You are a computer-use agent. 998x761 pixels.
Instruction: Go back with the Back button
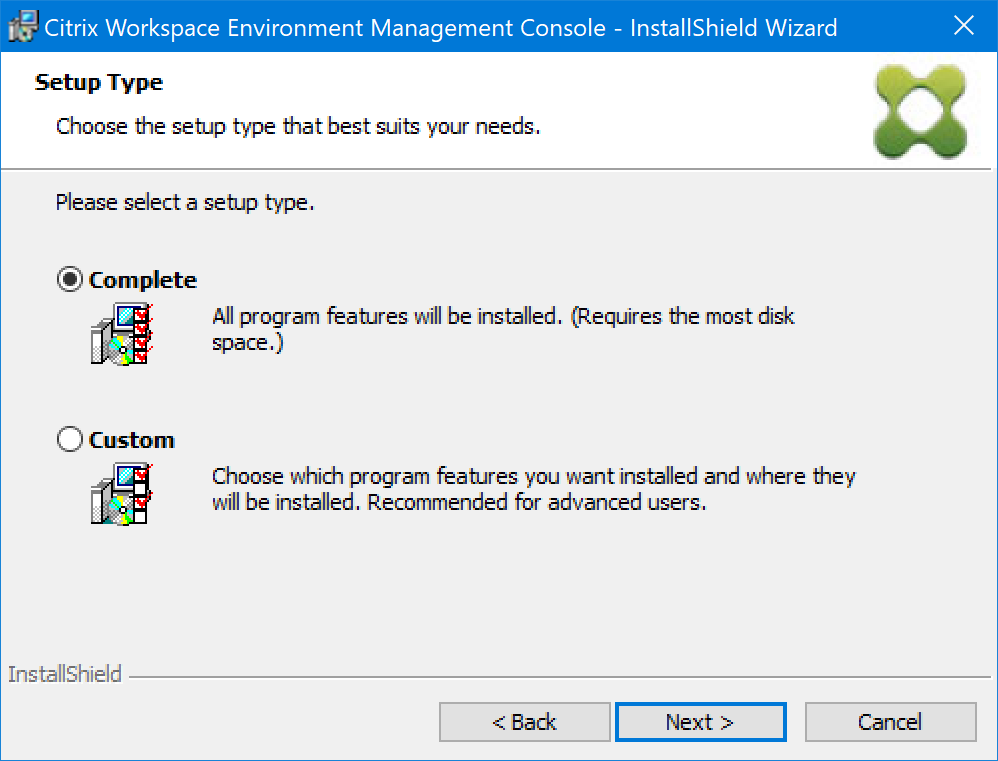click(524, 722)
